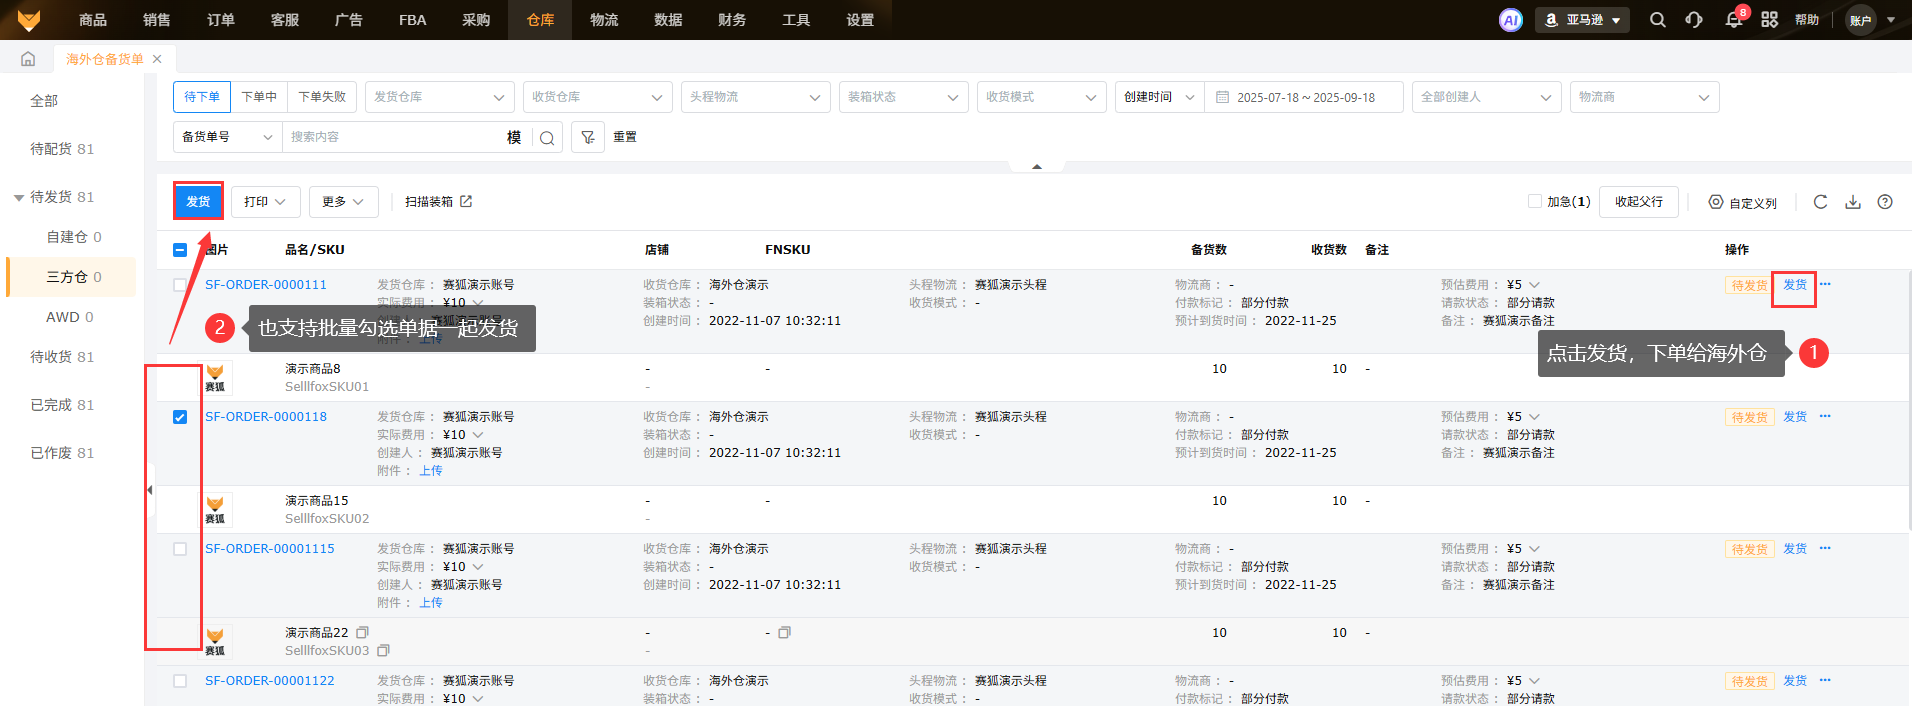Click the customer service headset icon
This screenshot has height=706, width=1912.
click(x=1694, y=20)
